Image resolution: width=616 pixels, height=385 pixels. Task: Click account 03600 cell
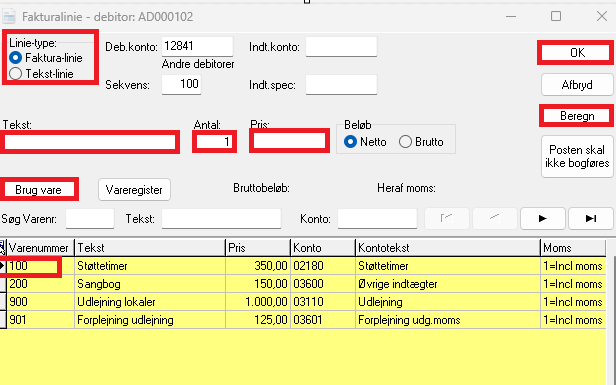pyautogui.click(x=323, y=284)
